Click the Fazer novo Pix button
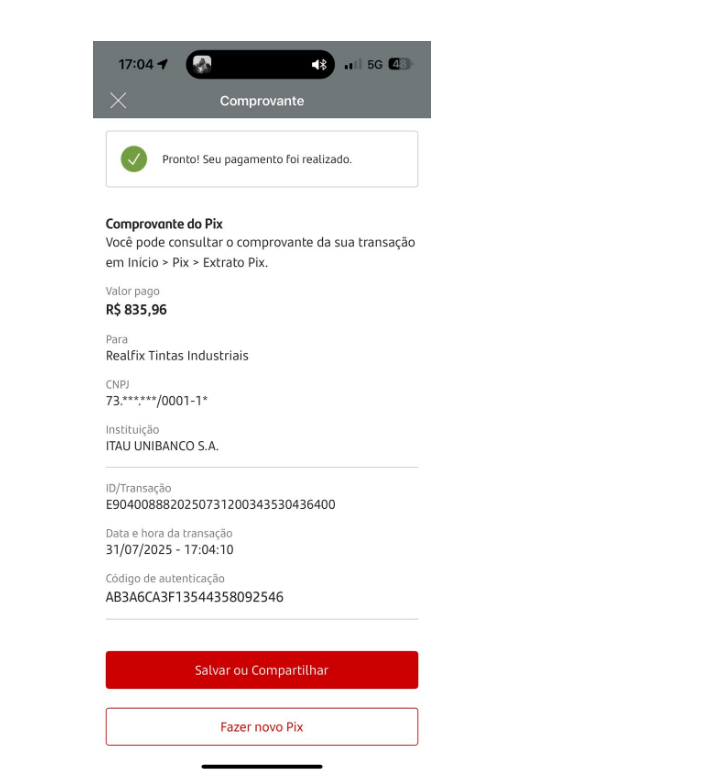The height and width of the screenshot is (775, 723). [x=262, y=727]
